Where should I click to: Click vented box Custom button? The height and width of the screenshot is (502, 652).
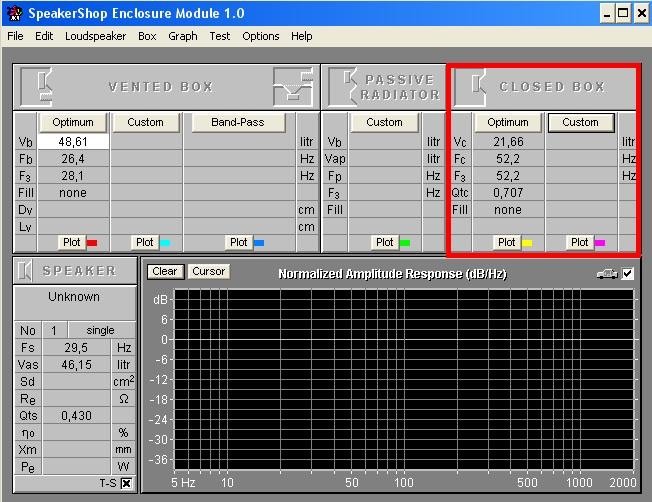(146, 122)
